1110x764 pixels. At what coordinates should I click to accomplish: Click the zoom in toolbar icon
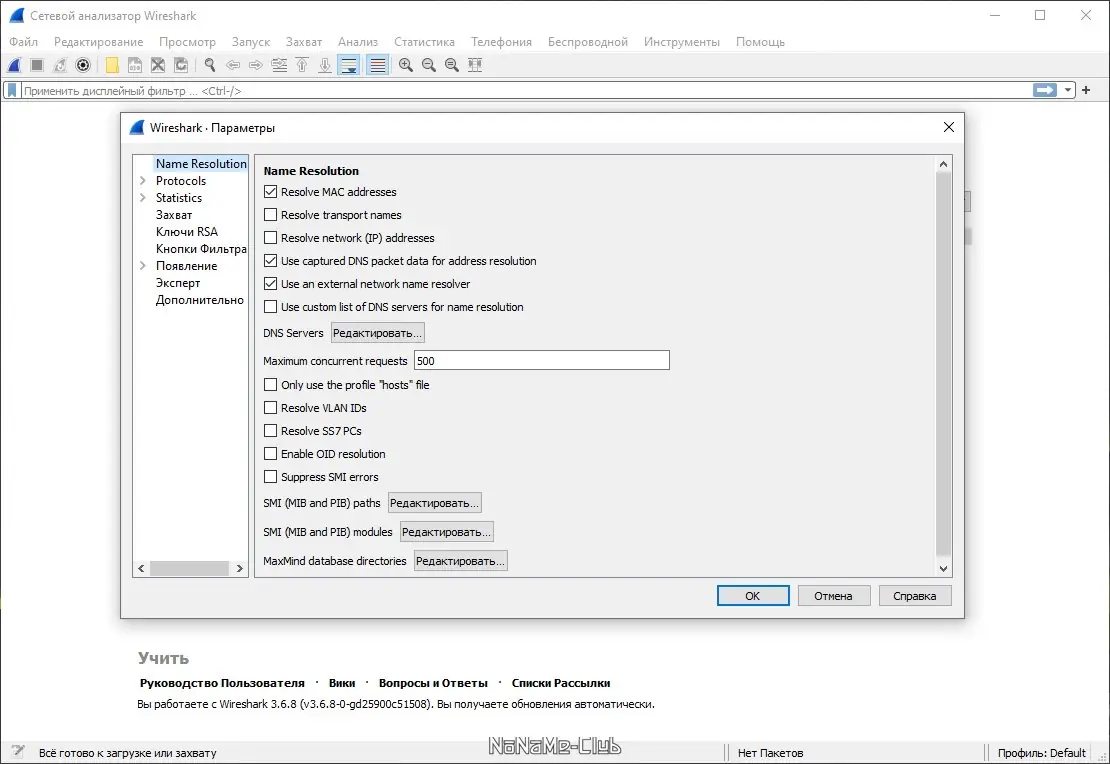(x=406, y=65)
